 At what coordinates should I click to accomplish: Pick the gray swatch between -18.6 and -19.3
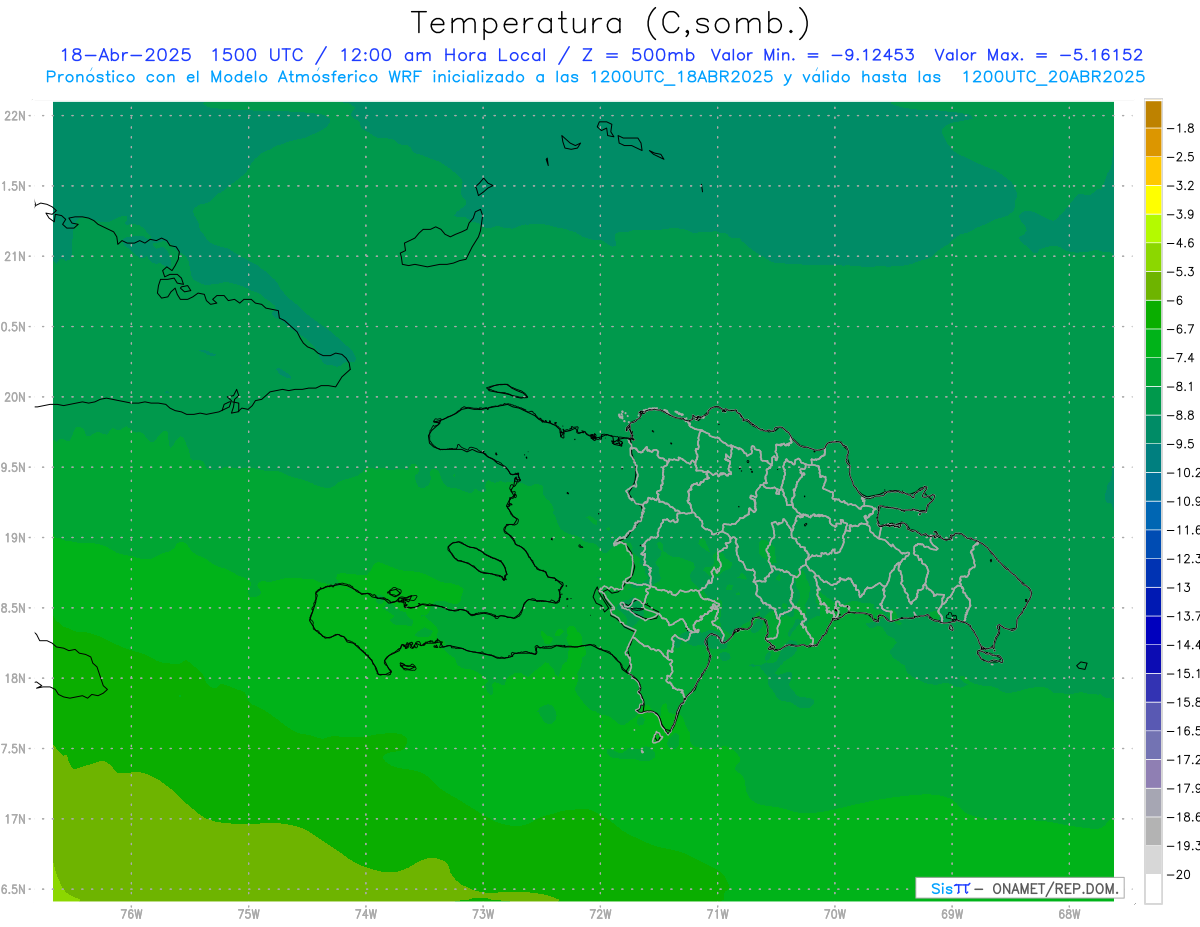pos(1153,831)
